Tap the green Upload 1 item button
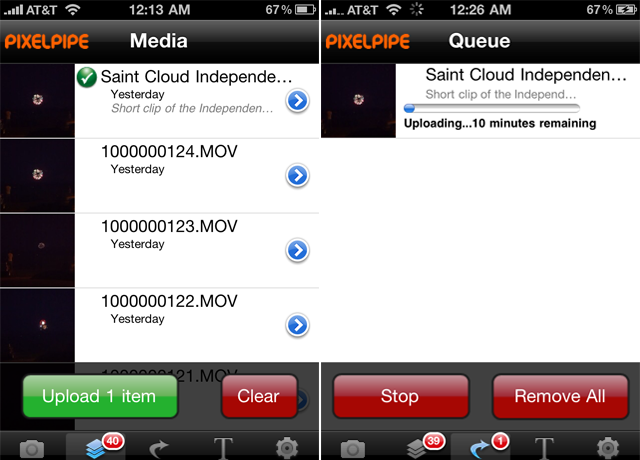The image size is (640, 460). tap(100, 396)
